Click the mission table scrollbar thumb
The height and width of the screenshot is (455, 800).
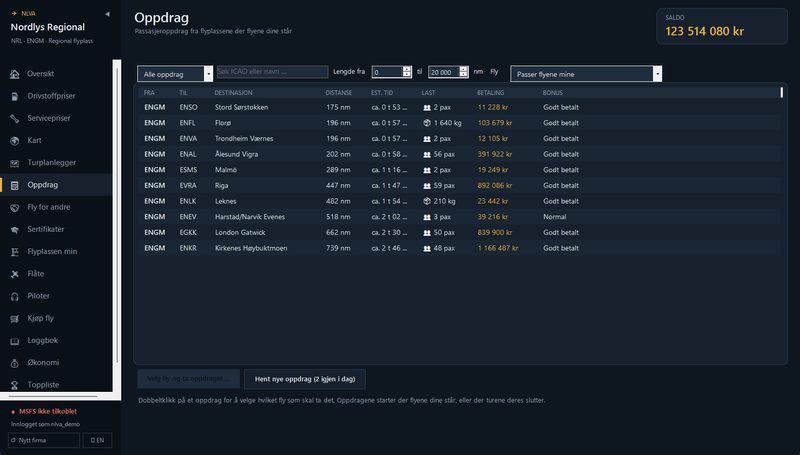coord(781,92)
